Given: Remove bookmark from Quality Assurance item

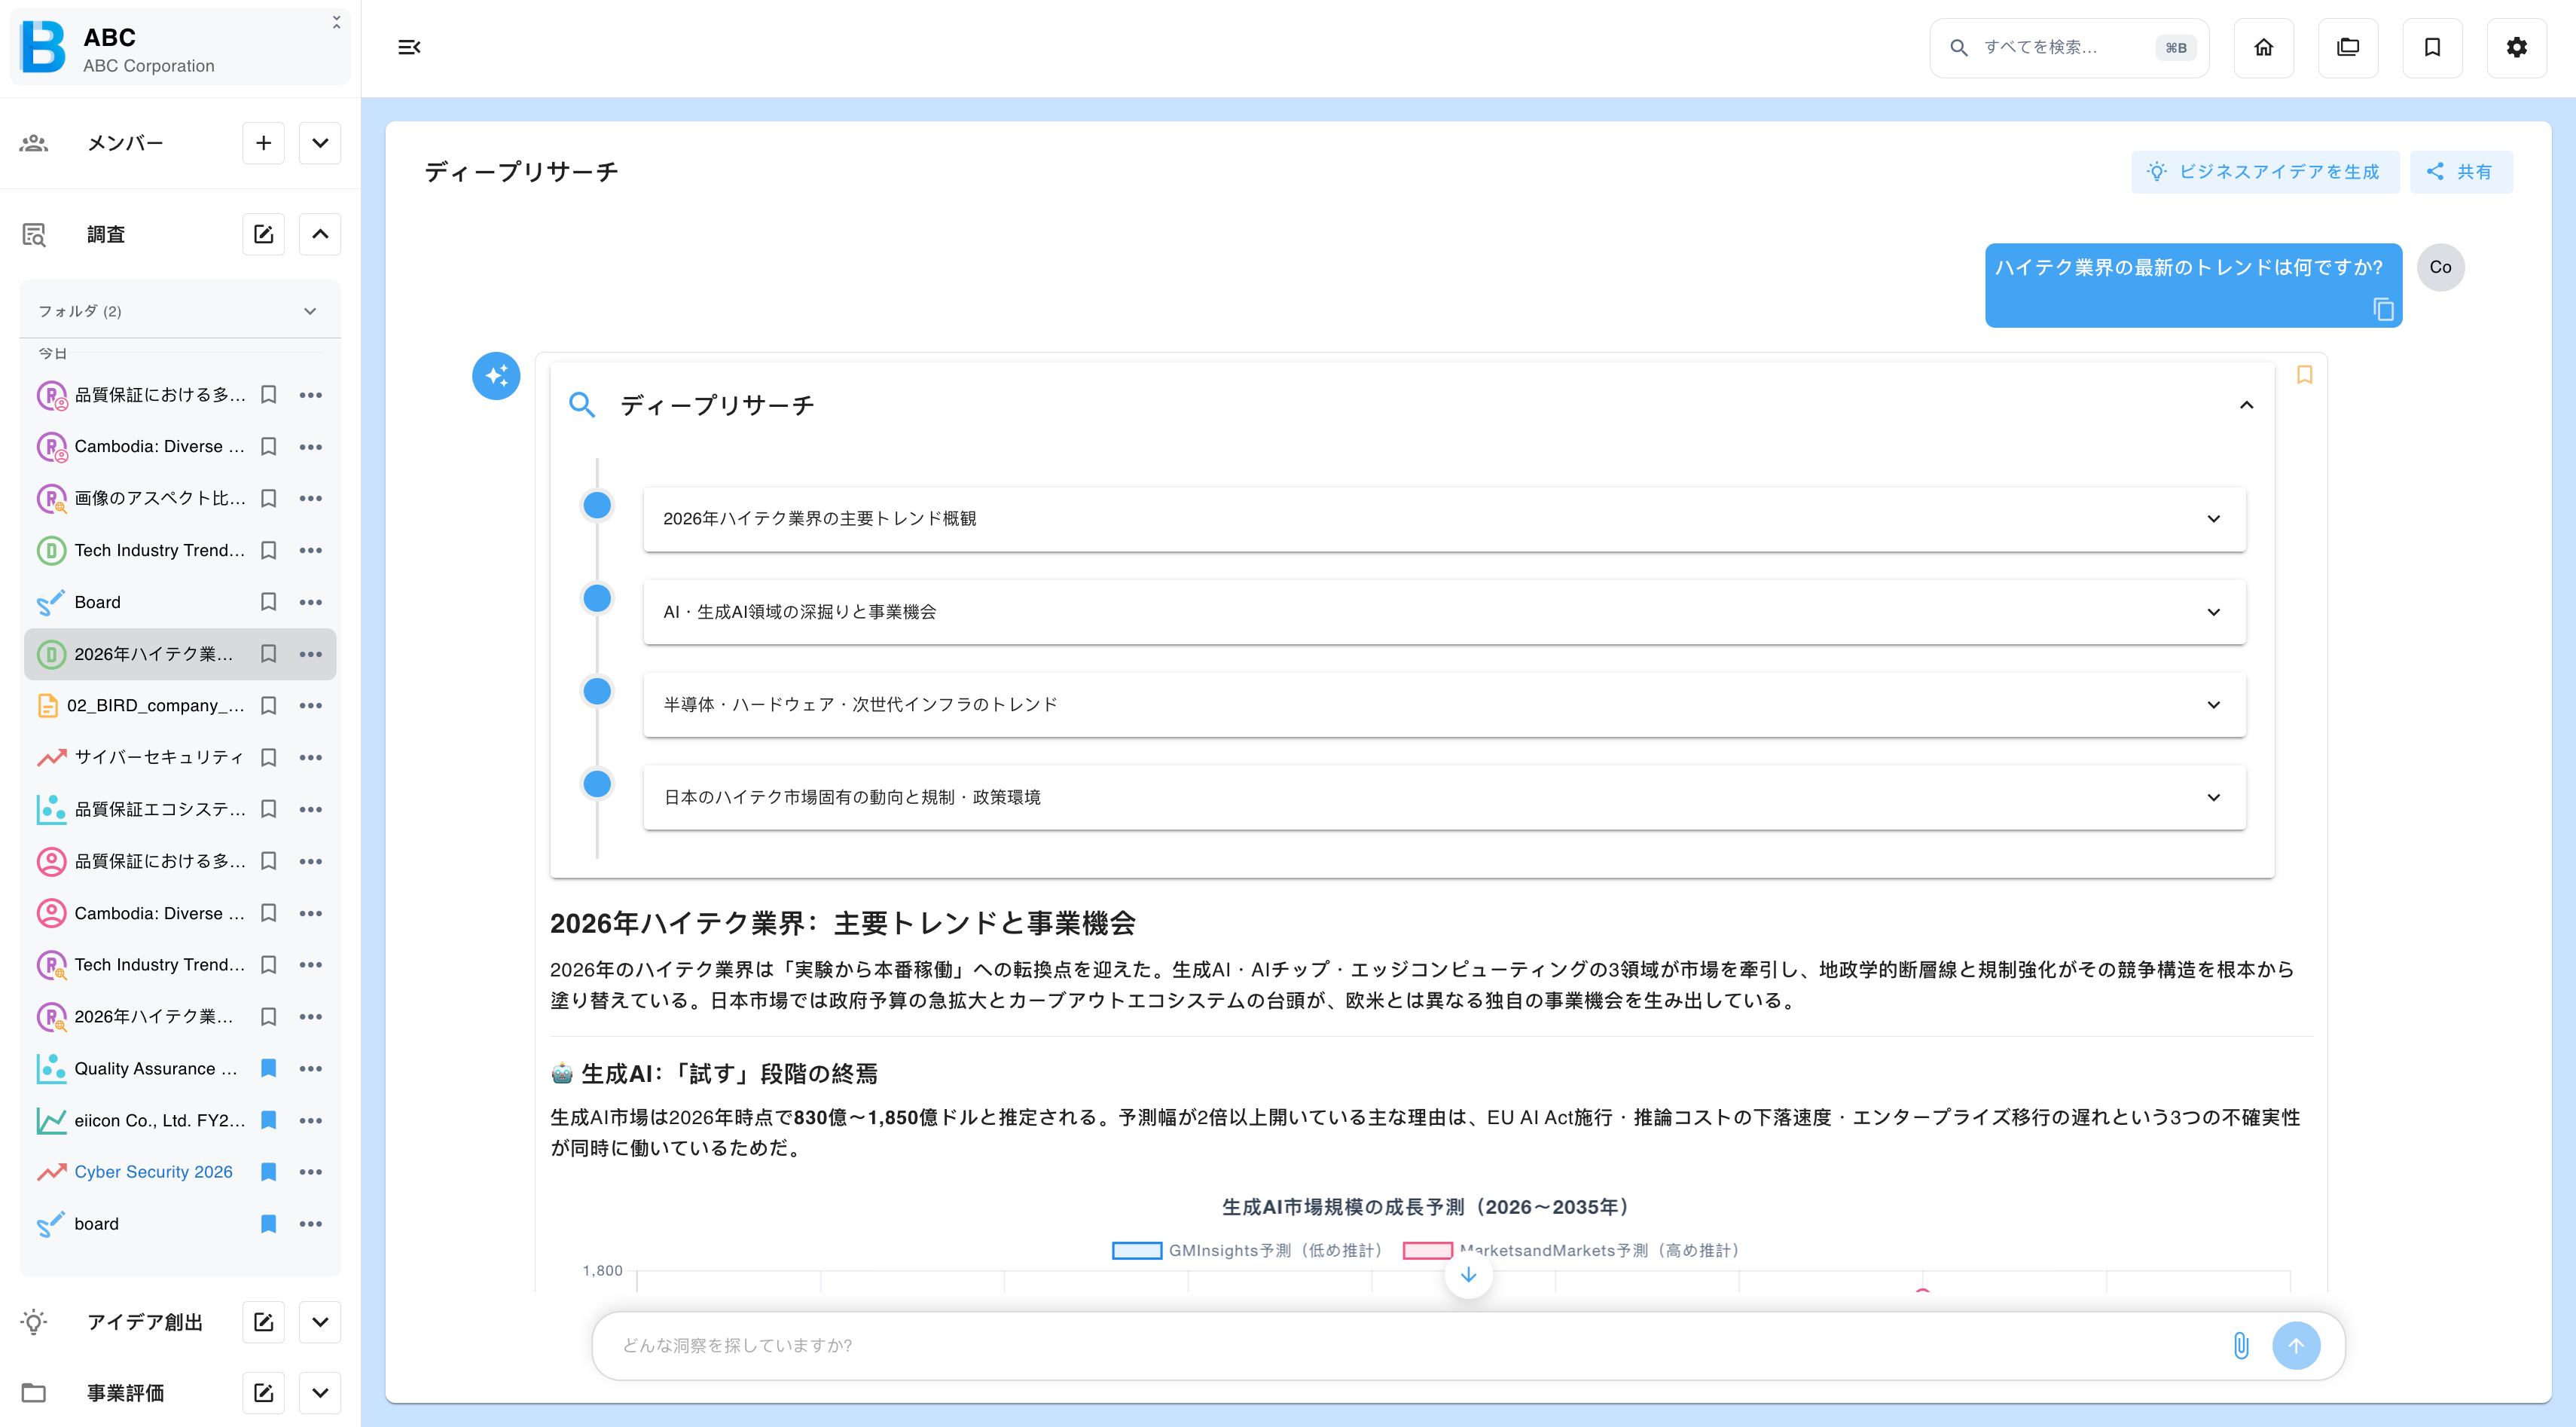Looking at the screenshot, I should 268,1069.
